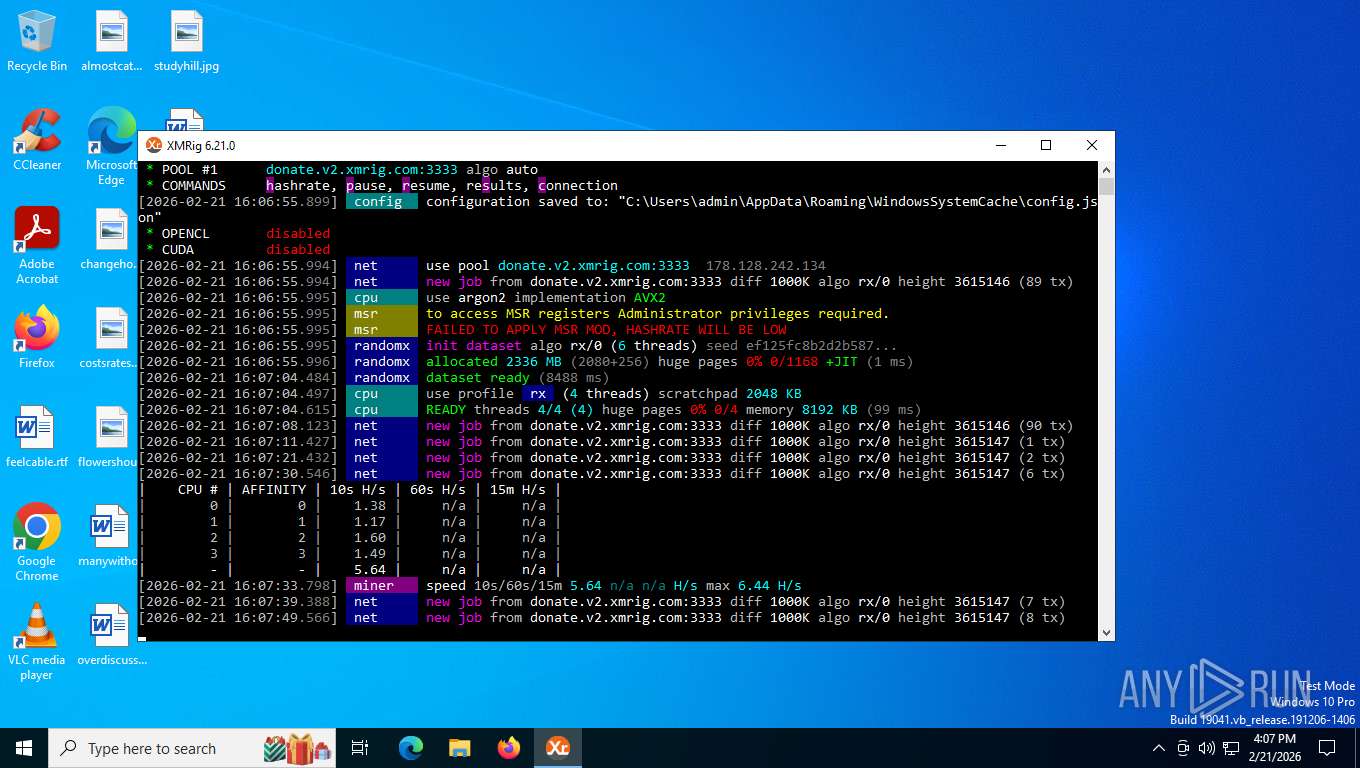Click 'use argon2 implementation AVX2' line
The height and width of the screenshot is (768, 1360).
546,298
